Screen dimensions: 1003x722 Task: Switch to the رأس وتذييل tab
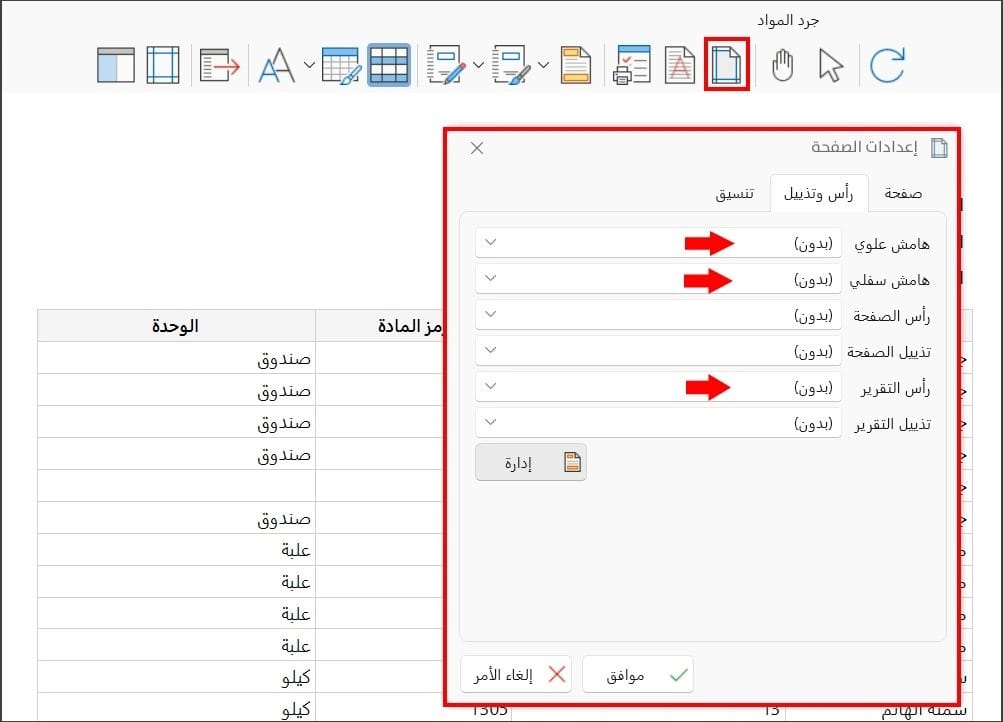(x=819, y=193)
